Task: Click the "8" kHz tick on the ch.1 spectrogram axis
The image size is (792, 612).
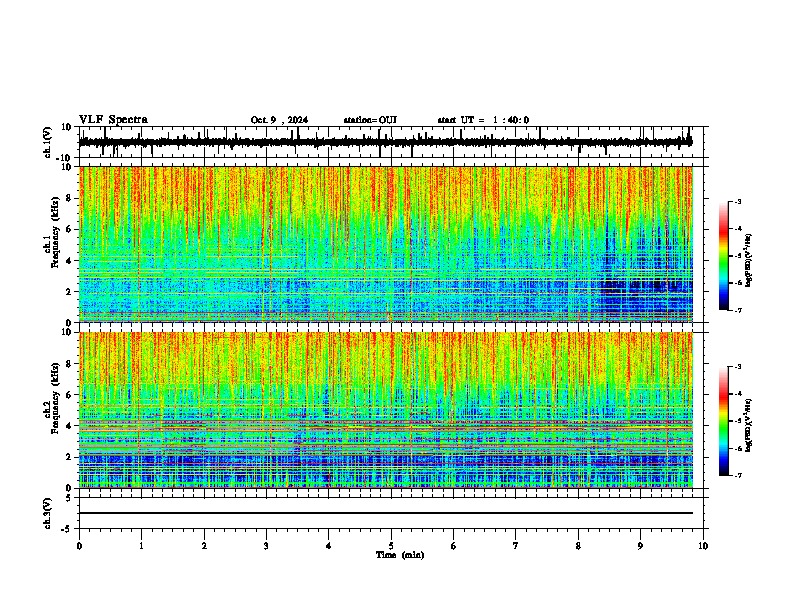Action: pyautogui.click(x=70, y=198)
